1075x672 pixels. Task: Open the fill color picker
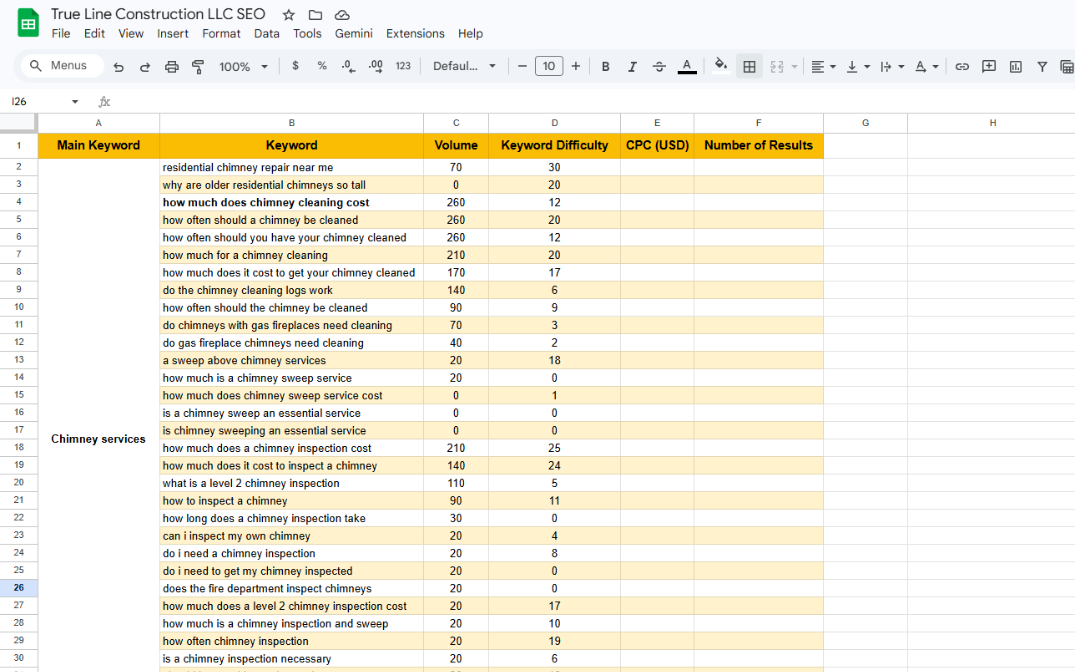(x=720, y=67)
